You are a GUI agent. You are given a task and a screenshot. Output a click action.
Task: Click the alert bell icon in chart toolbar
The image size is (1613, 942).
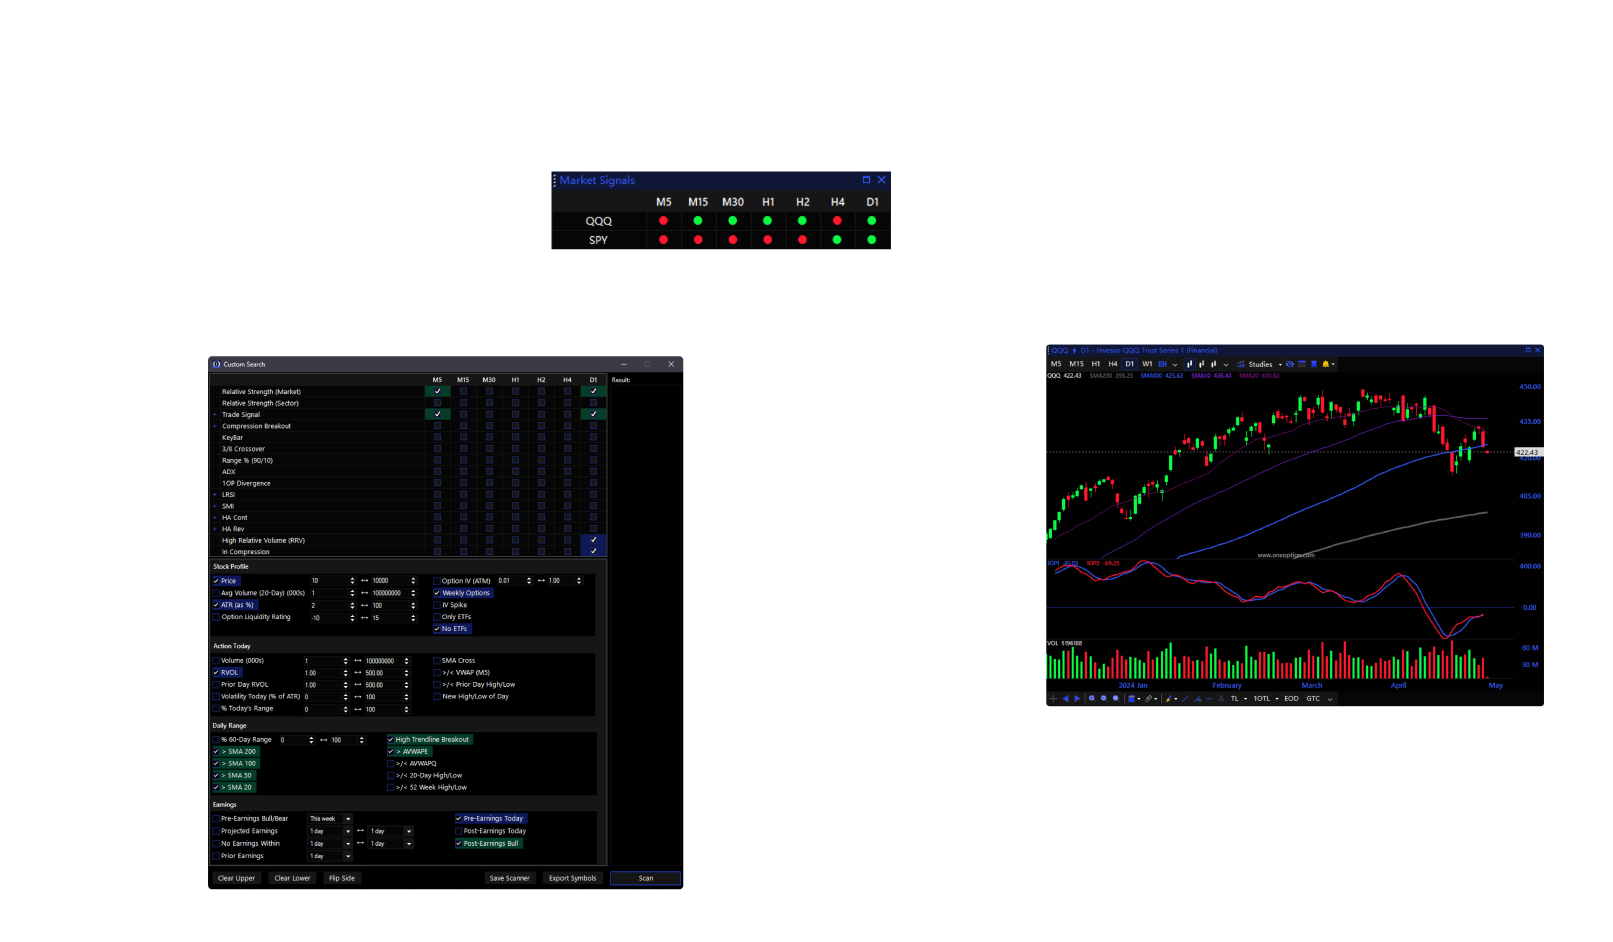1326,364
